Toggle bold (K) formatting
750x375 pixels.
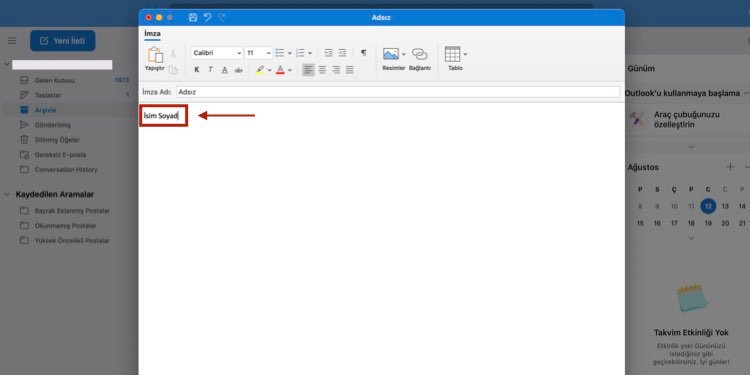click(x=197, y=70)
